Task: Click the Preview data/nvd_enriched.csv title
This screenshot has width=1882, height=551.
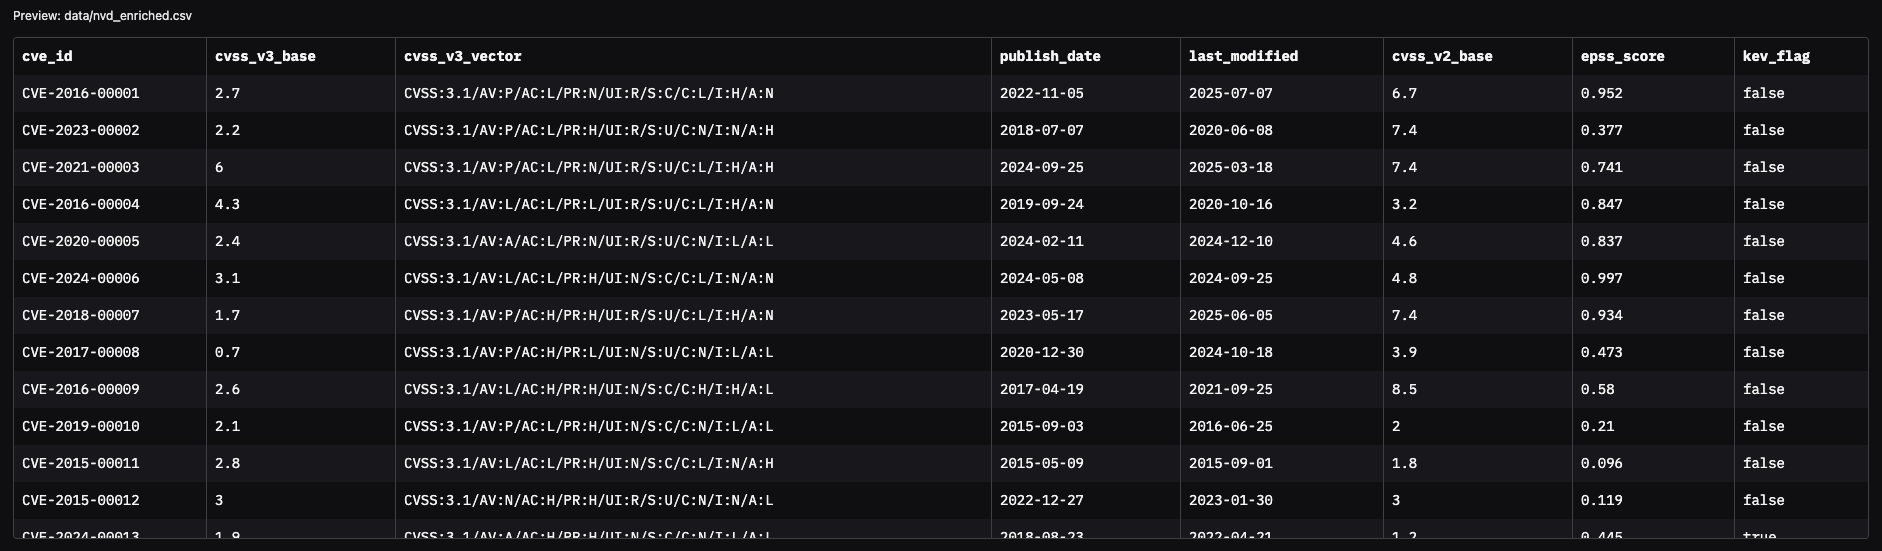Action: coord(102,17)
